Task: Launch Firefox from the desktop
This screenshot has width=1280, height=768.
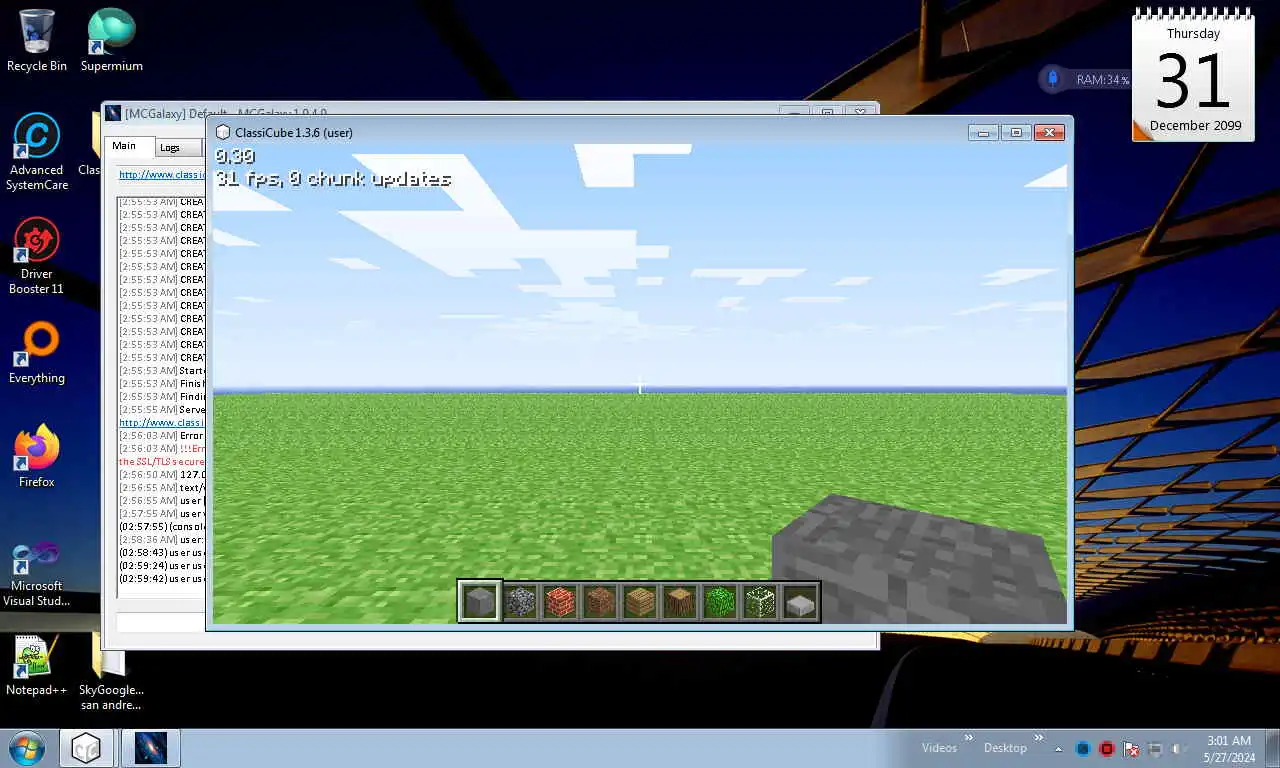Action: 37,456
